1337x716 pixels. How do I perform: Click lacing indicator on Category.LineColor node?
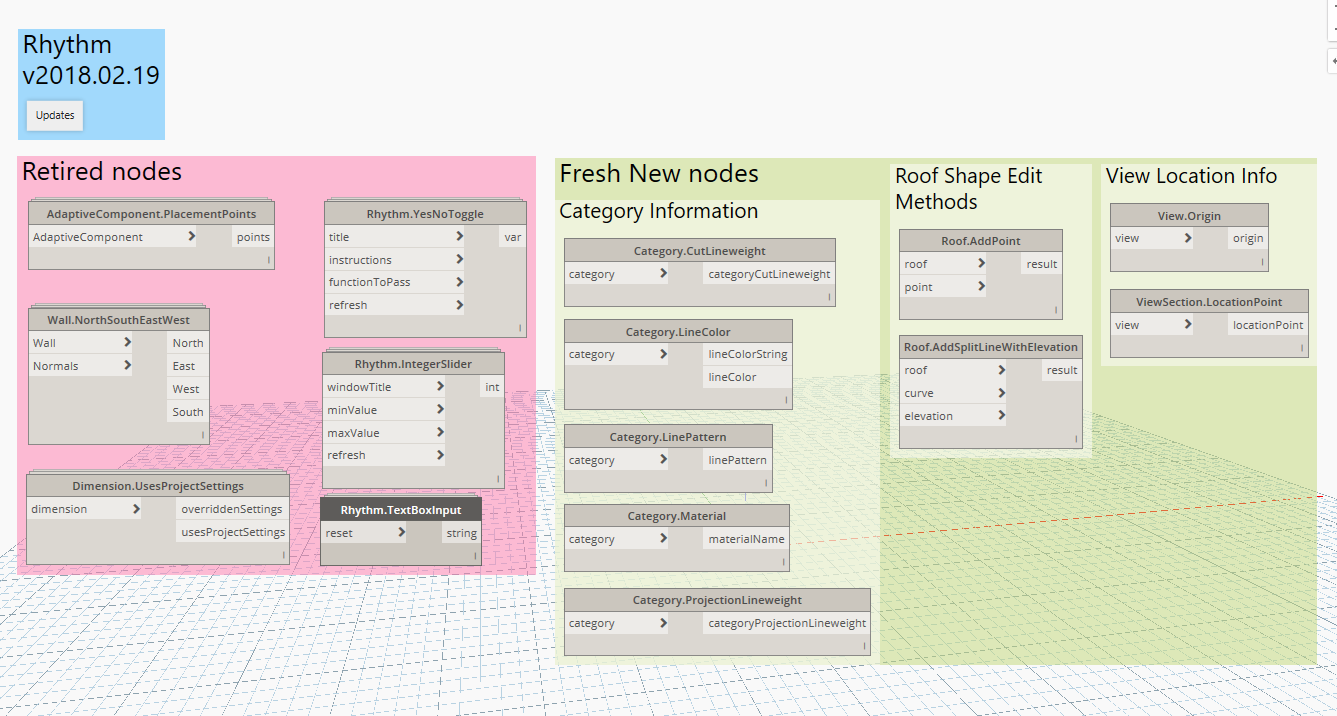(x=786, y=399)
